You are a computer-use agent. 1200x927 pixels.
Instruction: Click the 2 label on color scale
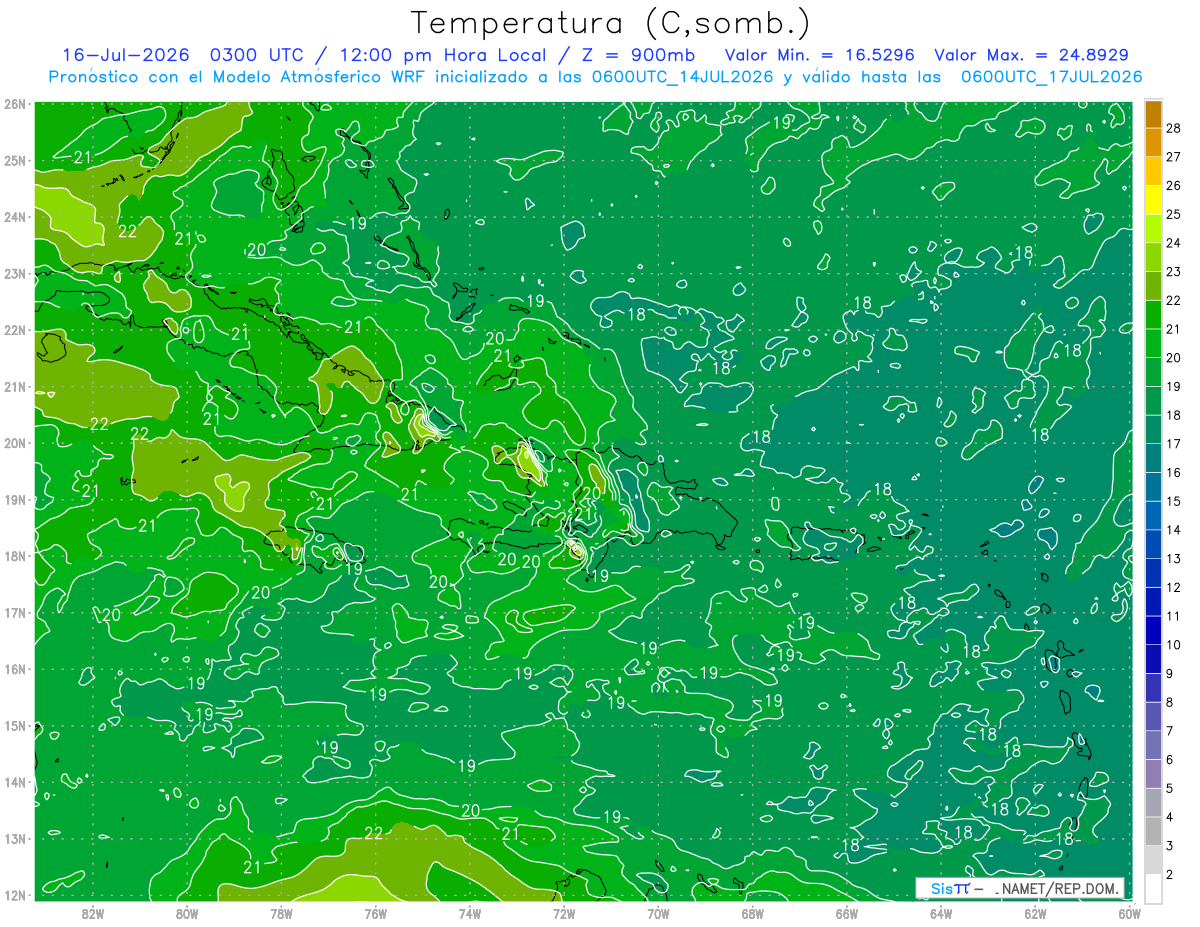[1170, 875]
